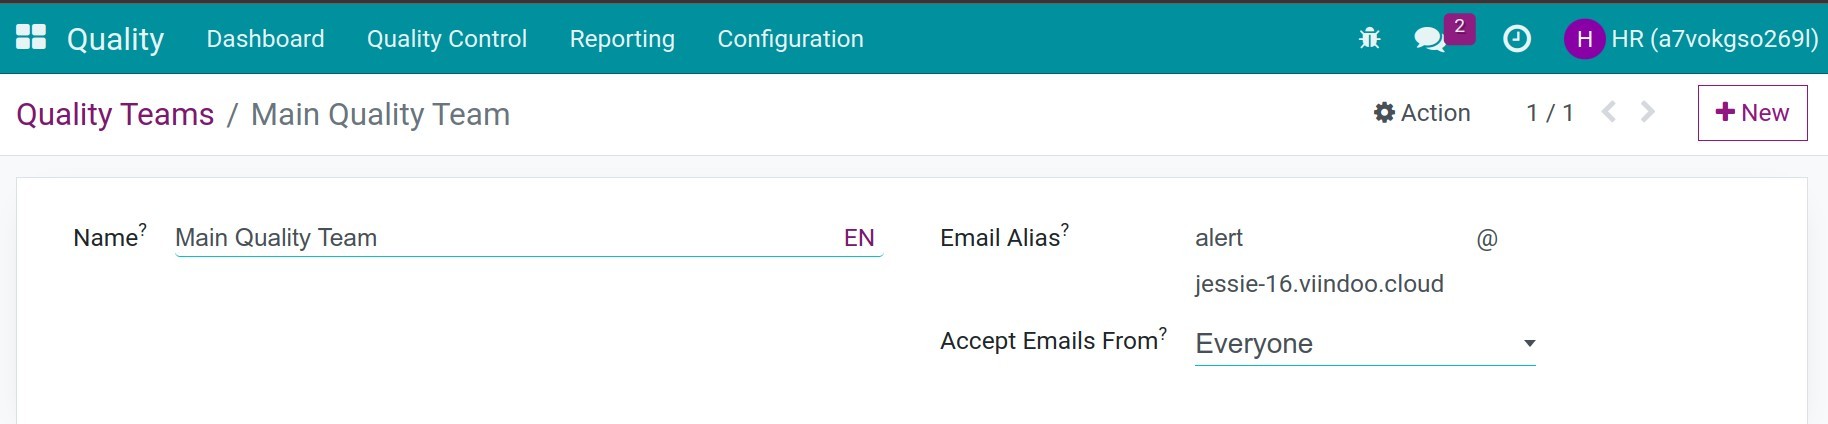Click the record pager counter 1 / 1
The width and height of the screenshot is (1828, 424).
coord(1550,113)
